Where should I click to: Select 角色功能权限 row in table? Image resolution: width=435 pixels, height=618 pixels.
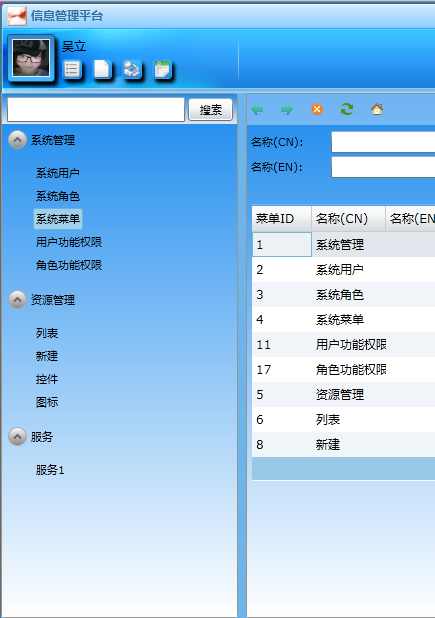pyautogui.click(x=344, y=369)
